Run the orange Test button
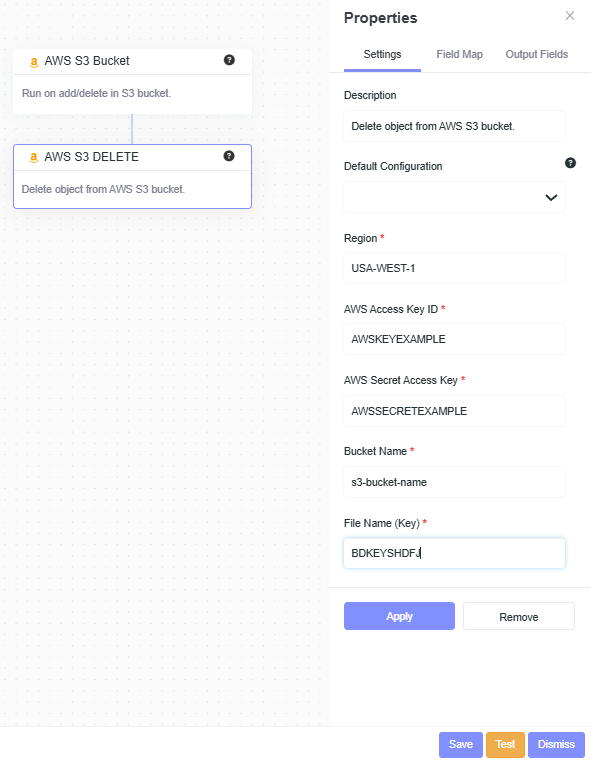Viewport: 591px width, 761px height. coord(505,744)
